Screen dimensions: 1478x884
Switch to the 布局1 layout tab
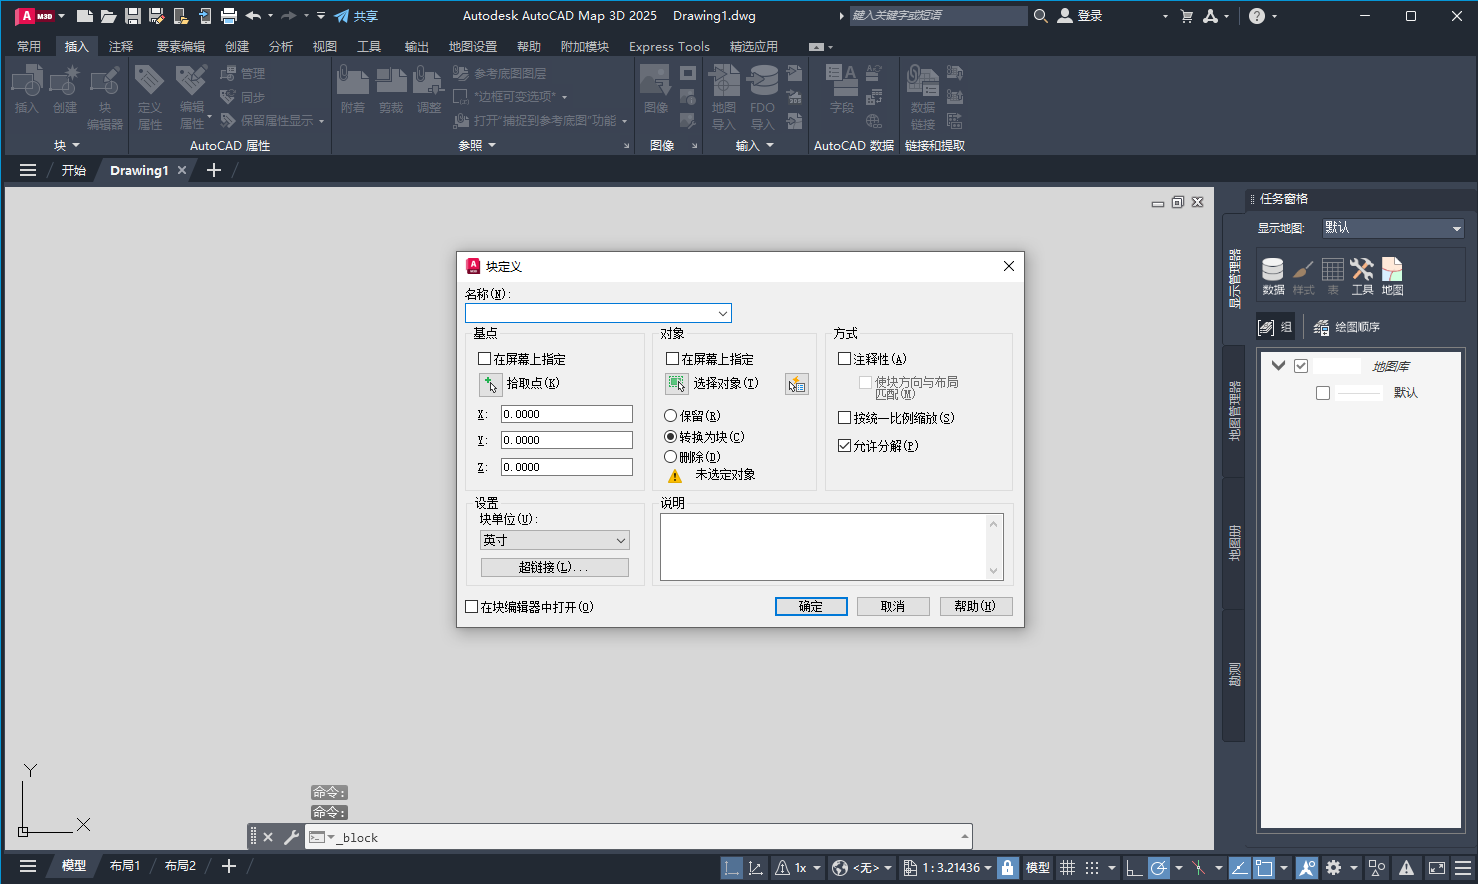[x=124, y=865]
